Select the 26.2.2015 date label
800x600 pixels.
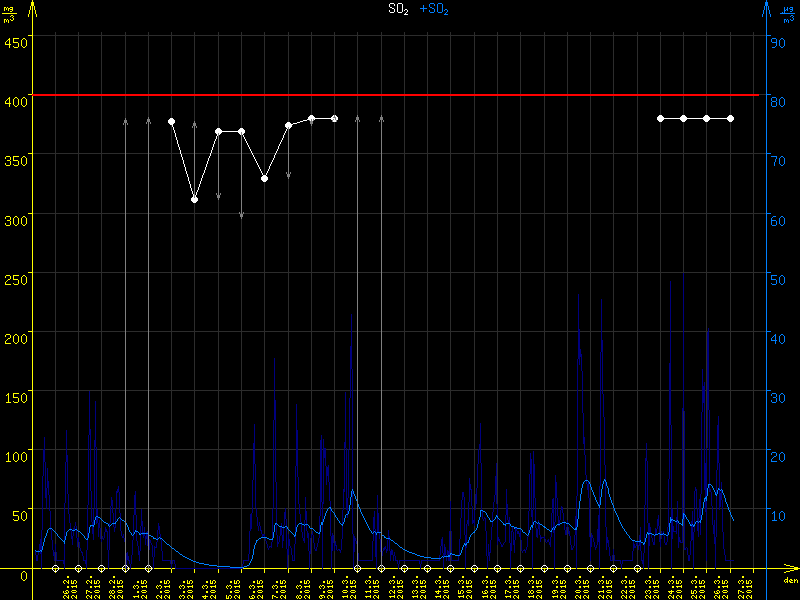pos(67,585)
